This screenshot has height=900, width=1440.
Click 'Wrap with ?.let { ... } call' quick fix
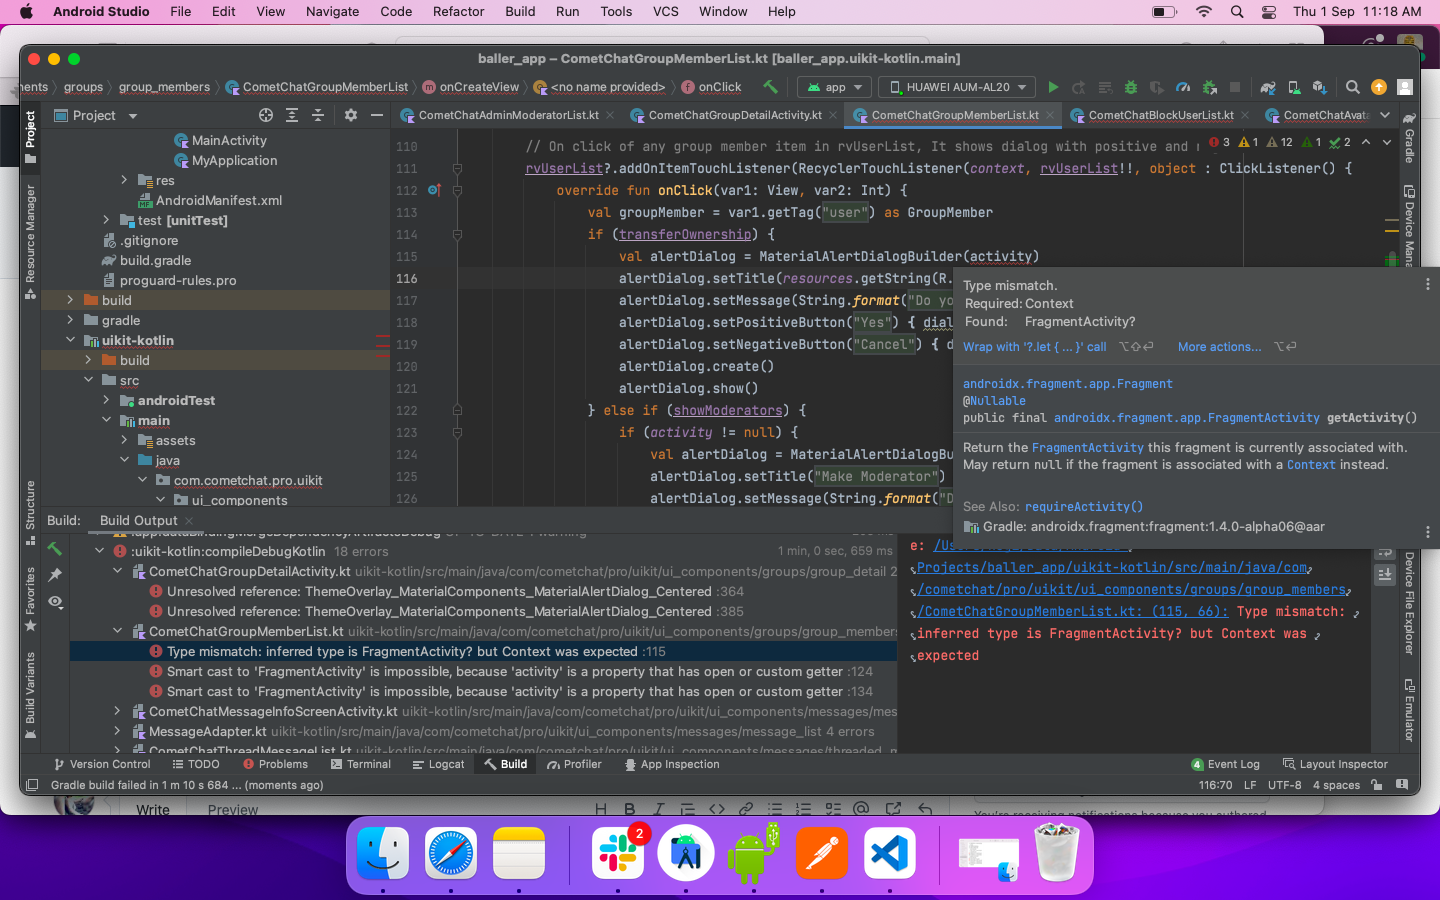coord(1035,347)
